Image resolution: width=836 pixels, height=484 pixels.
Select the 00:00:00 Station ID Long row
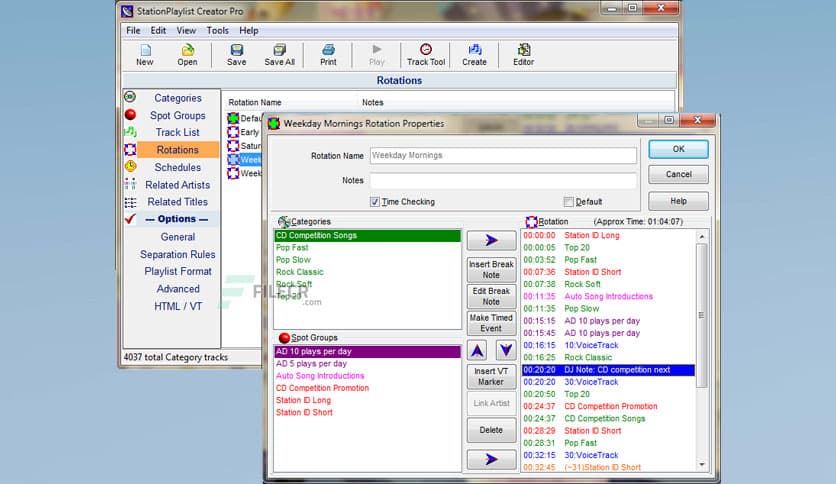[608, 235]
